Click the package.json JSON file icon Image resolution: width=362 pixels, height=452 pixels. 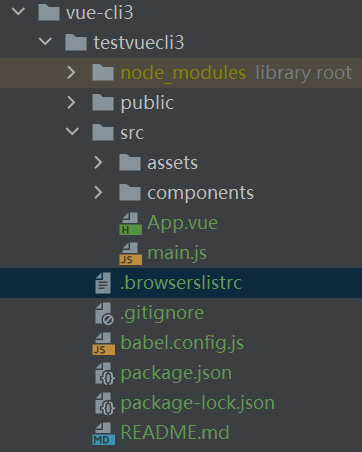(105, 374)
